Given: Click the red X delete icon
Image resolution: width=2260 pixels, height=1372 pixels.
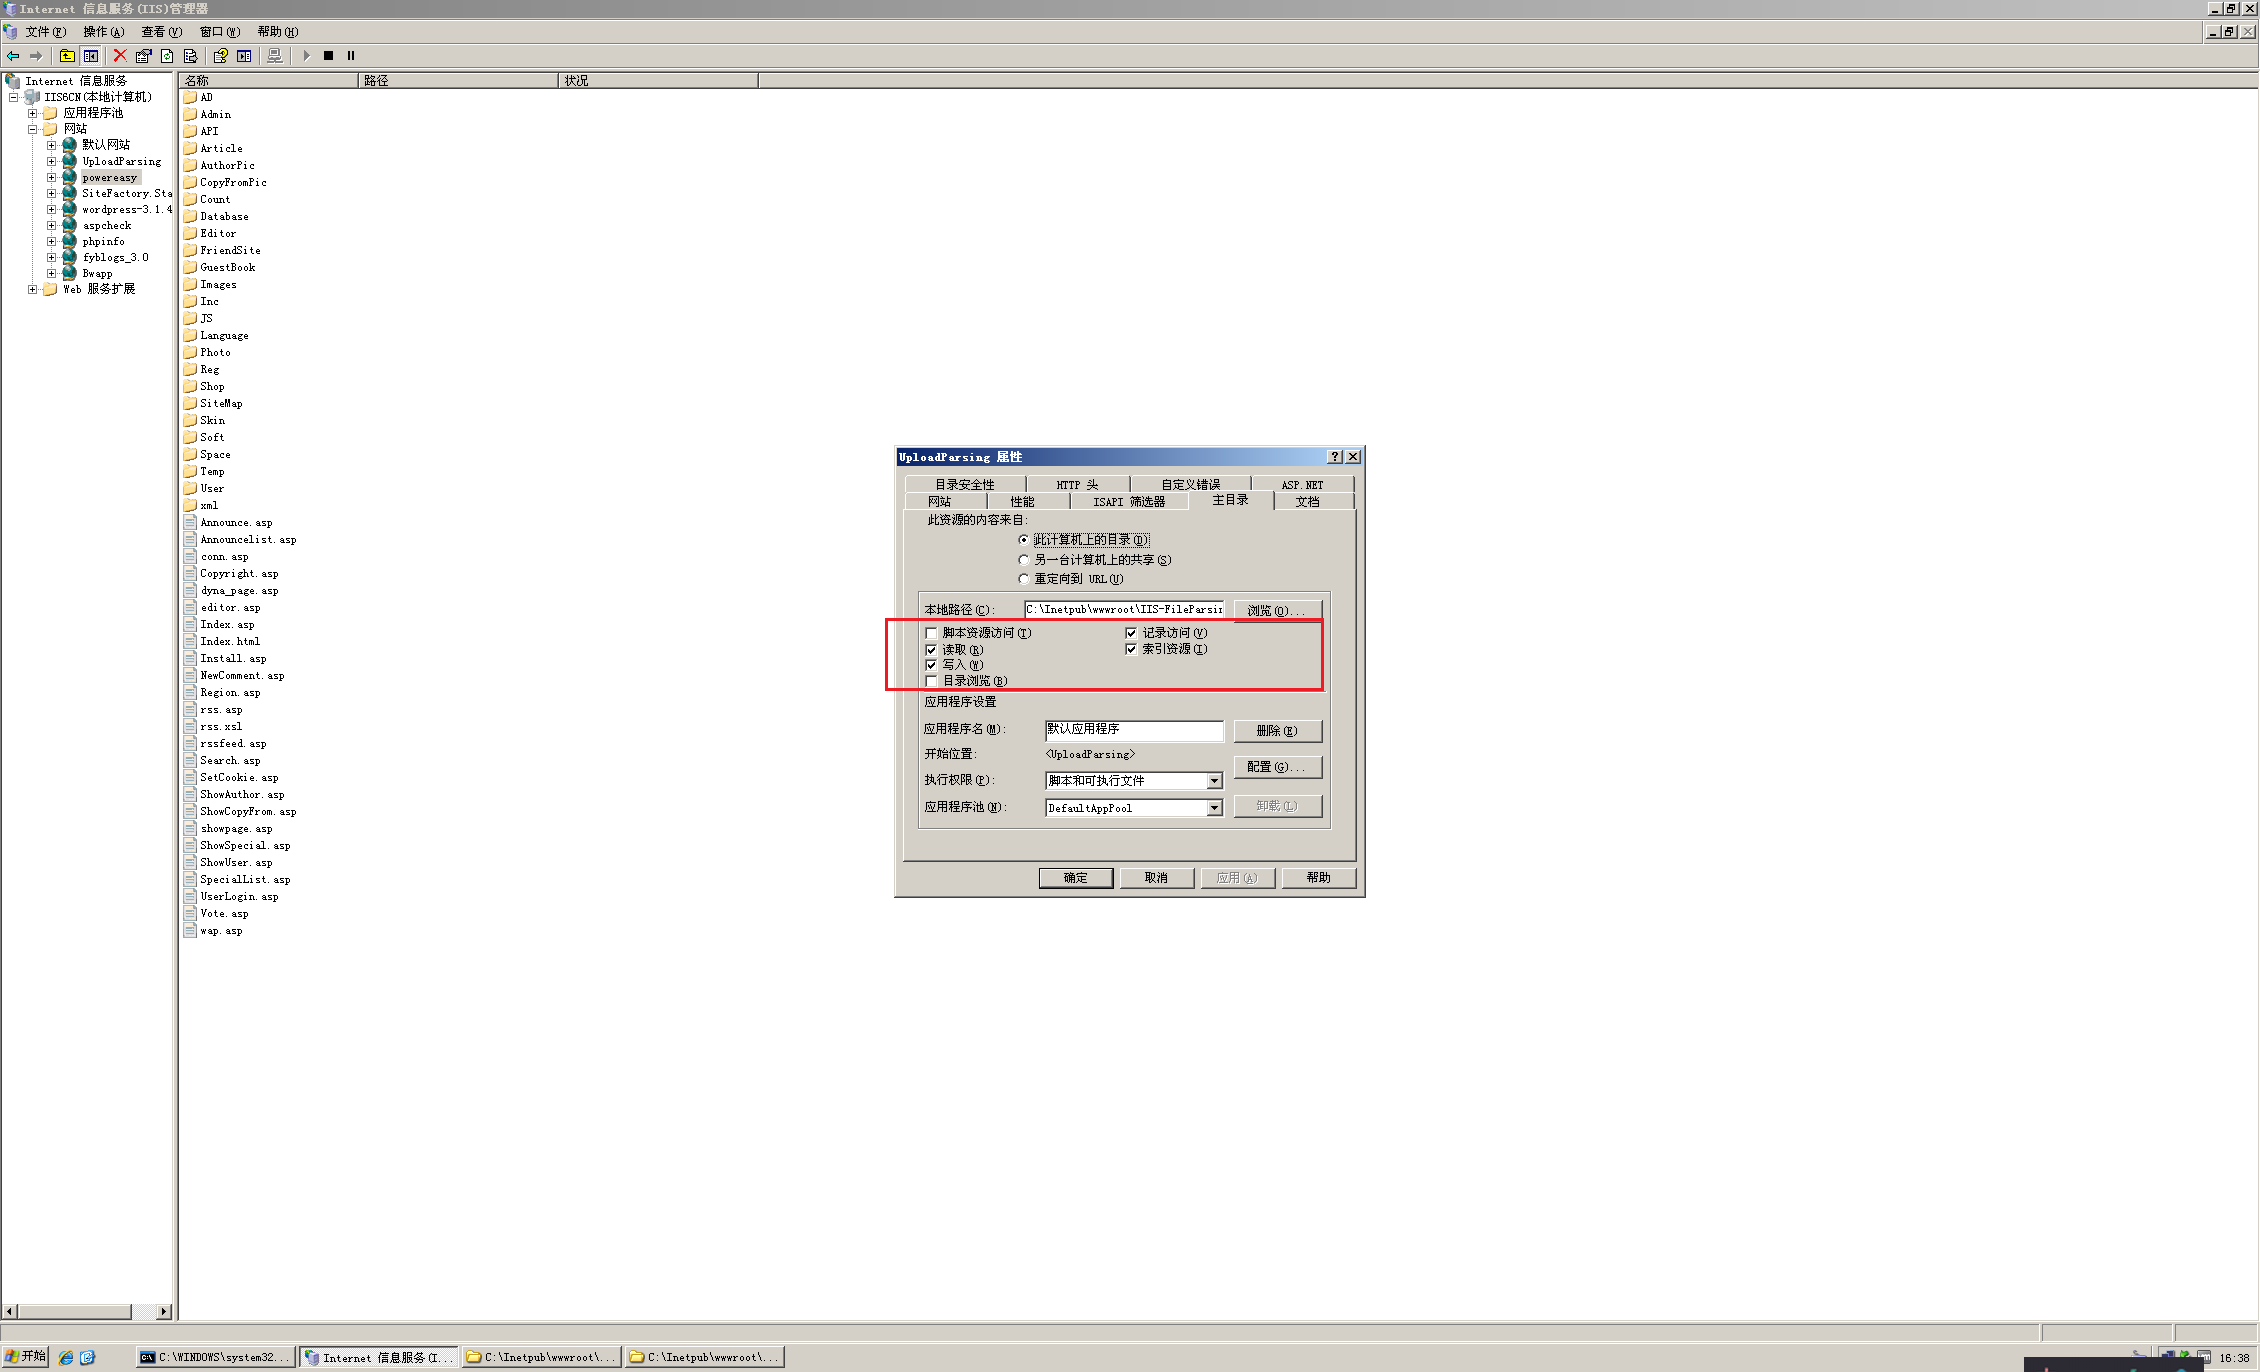Looking at the screenshot, I should click(120, 56).
